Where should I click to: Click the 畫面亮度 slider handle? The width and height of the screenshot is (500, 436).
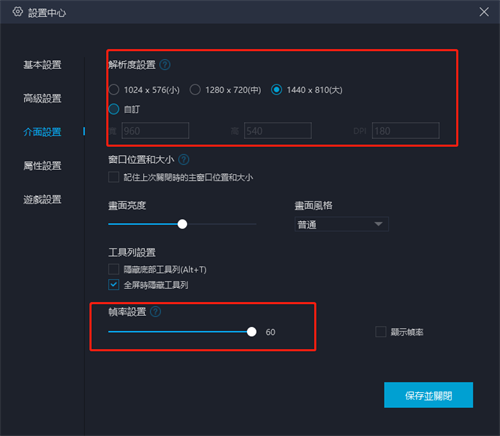point(182,224)
